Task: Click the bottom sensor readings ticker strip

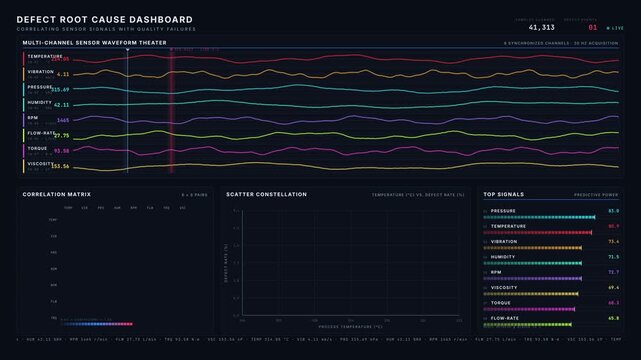Action: (320, 339)
